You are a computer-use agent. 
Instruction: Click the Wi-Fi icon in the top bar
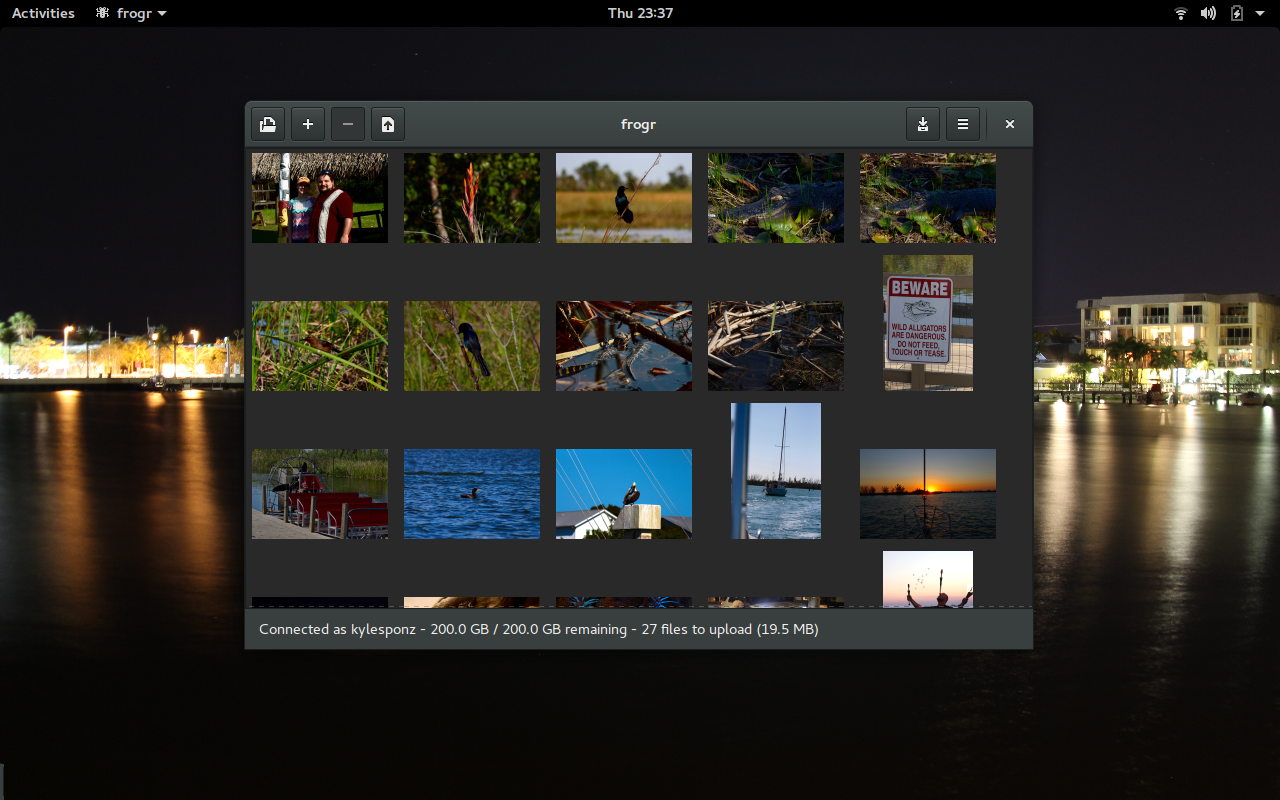coord(1180,13)
